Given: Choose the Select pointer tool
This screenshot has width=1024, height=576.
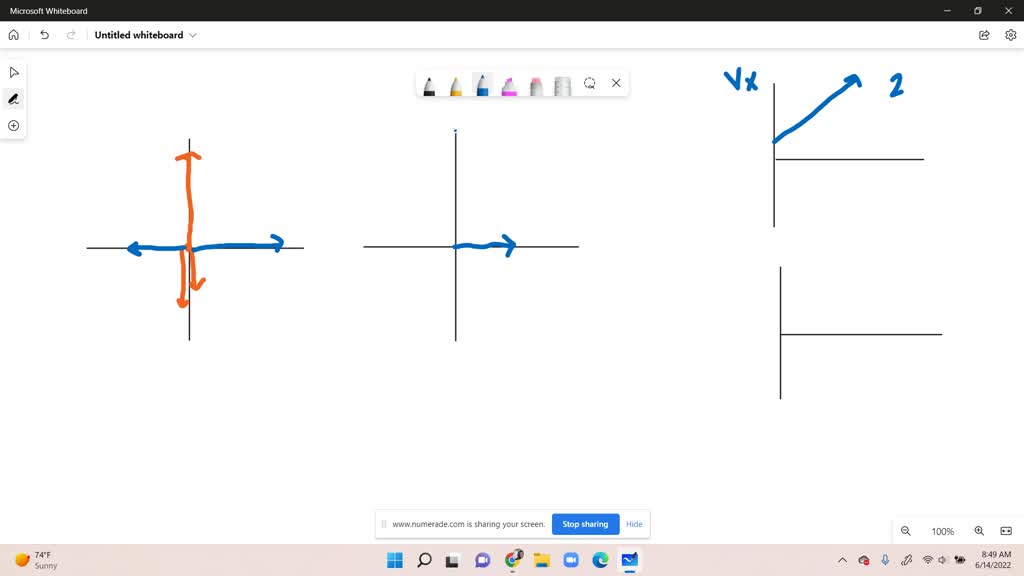Looking at the screenshot, I should 14,72.
